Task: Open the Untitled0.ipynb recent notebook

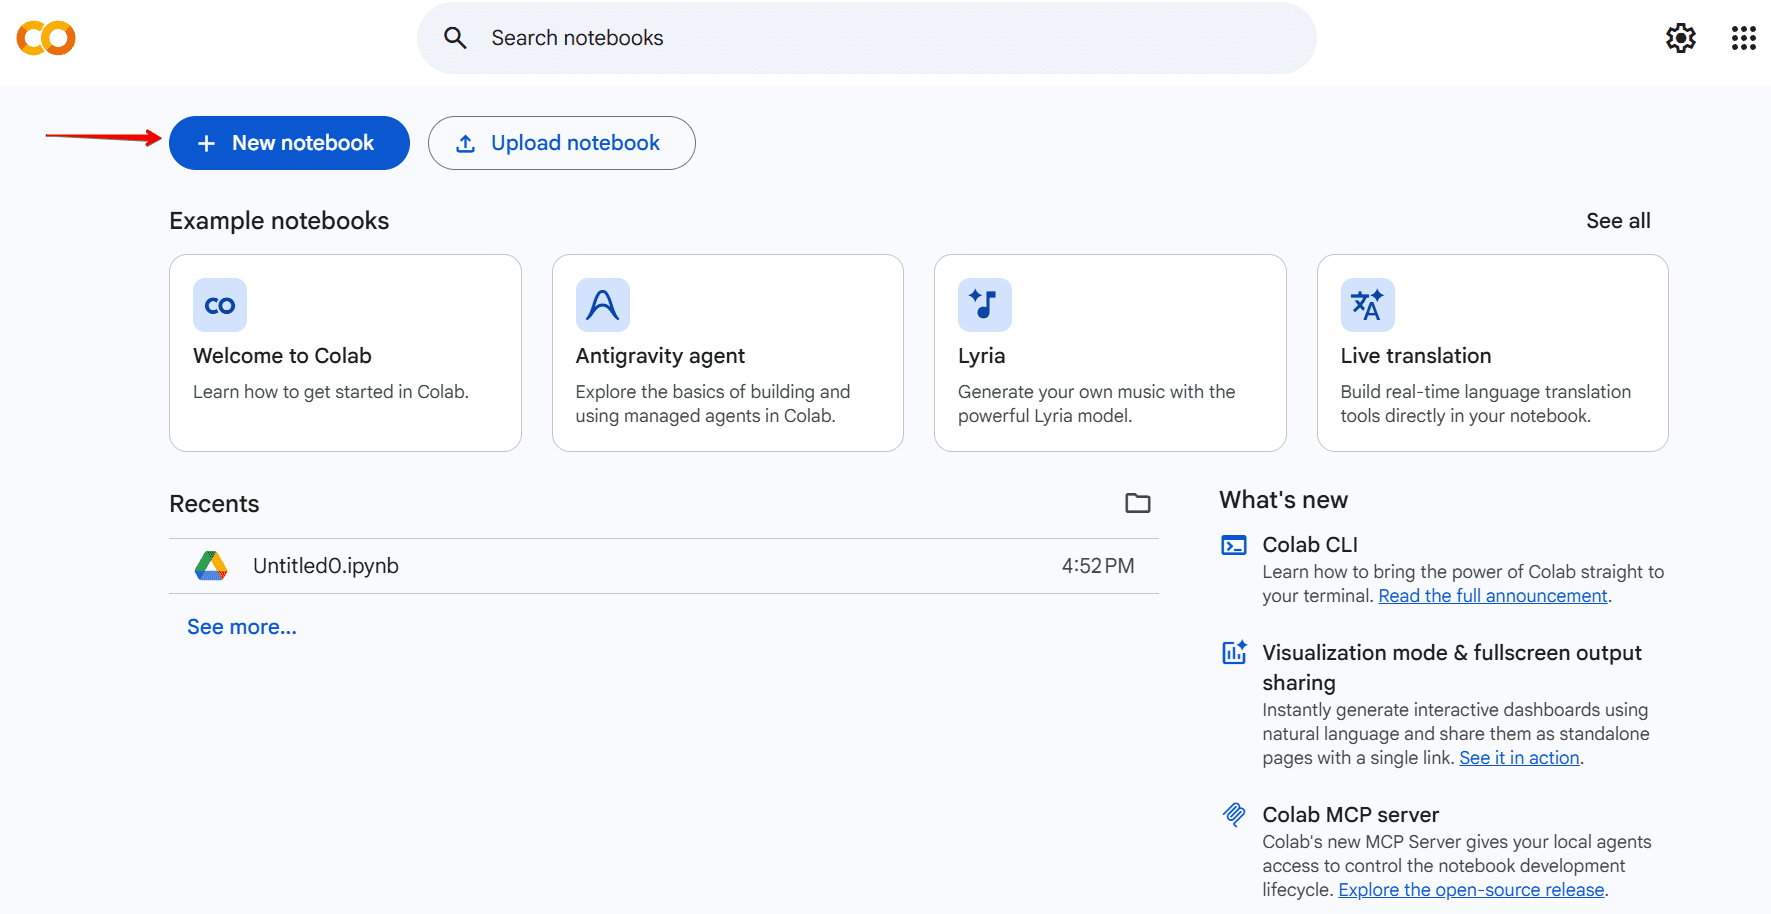Action: tap(326, 566)
